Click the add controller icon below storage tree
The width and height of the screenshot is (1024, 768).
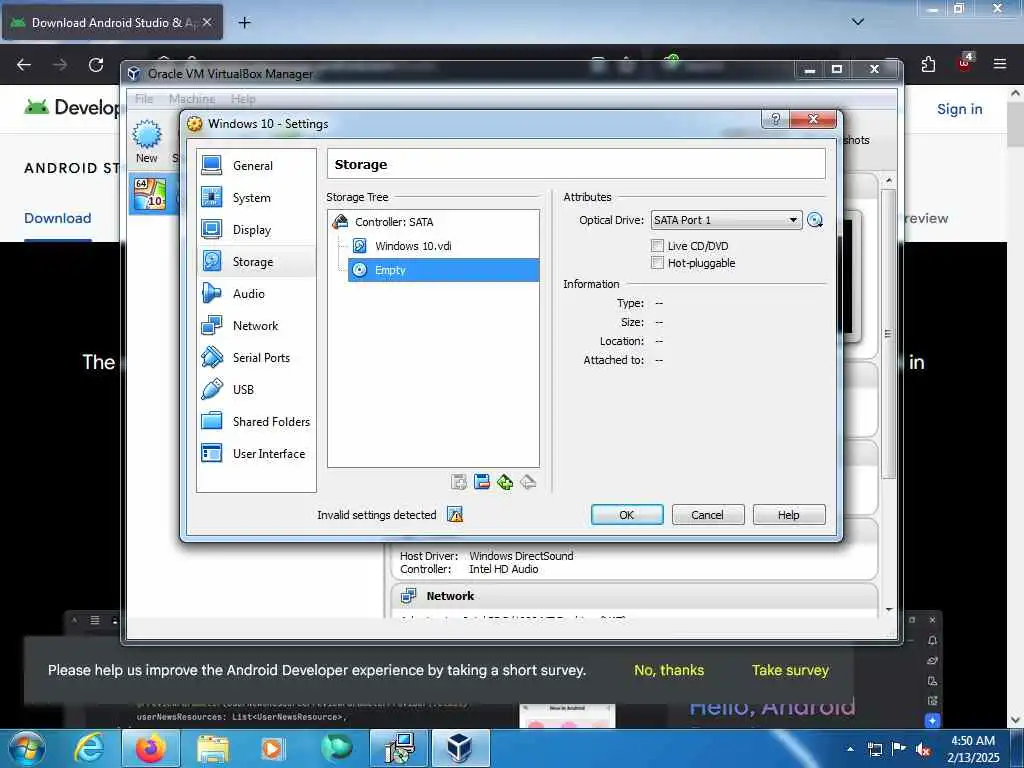pyautogui.click(x=459, y=482)
